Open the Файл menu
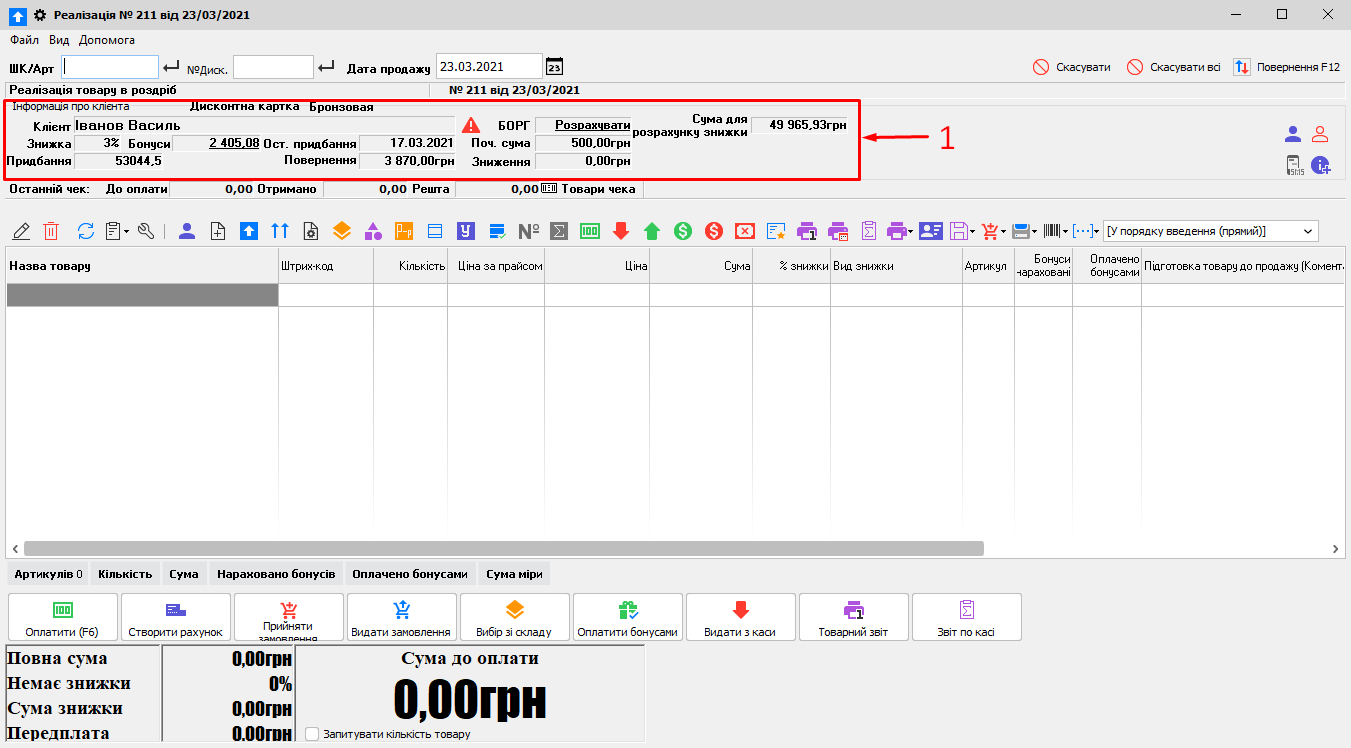 (x=24, y=40)
